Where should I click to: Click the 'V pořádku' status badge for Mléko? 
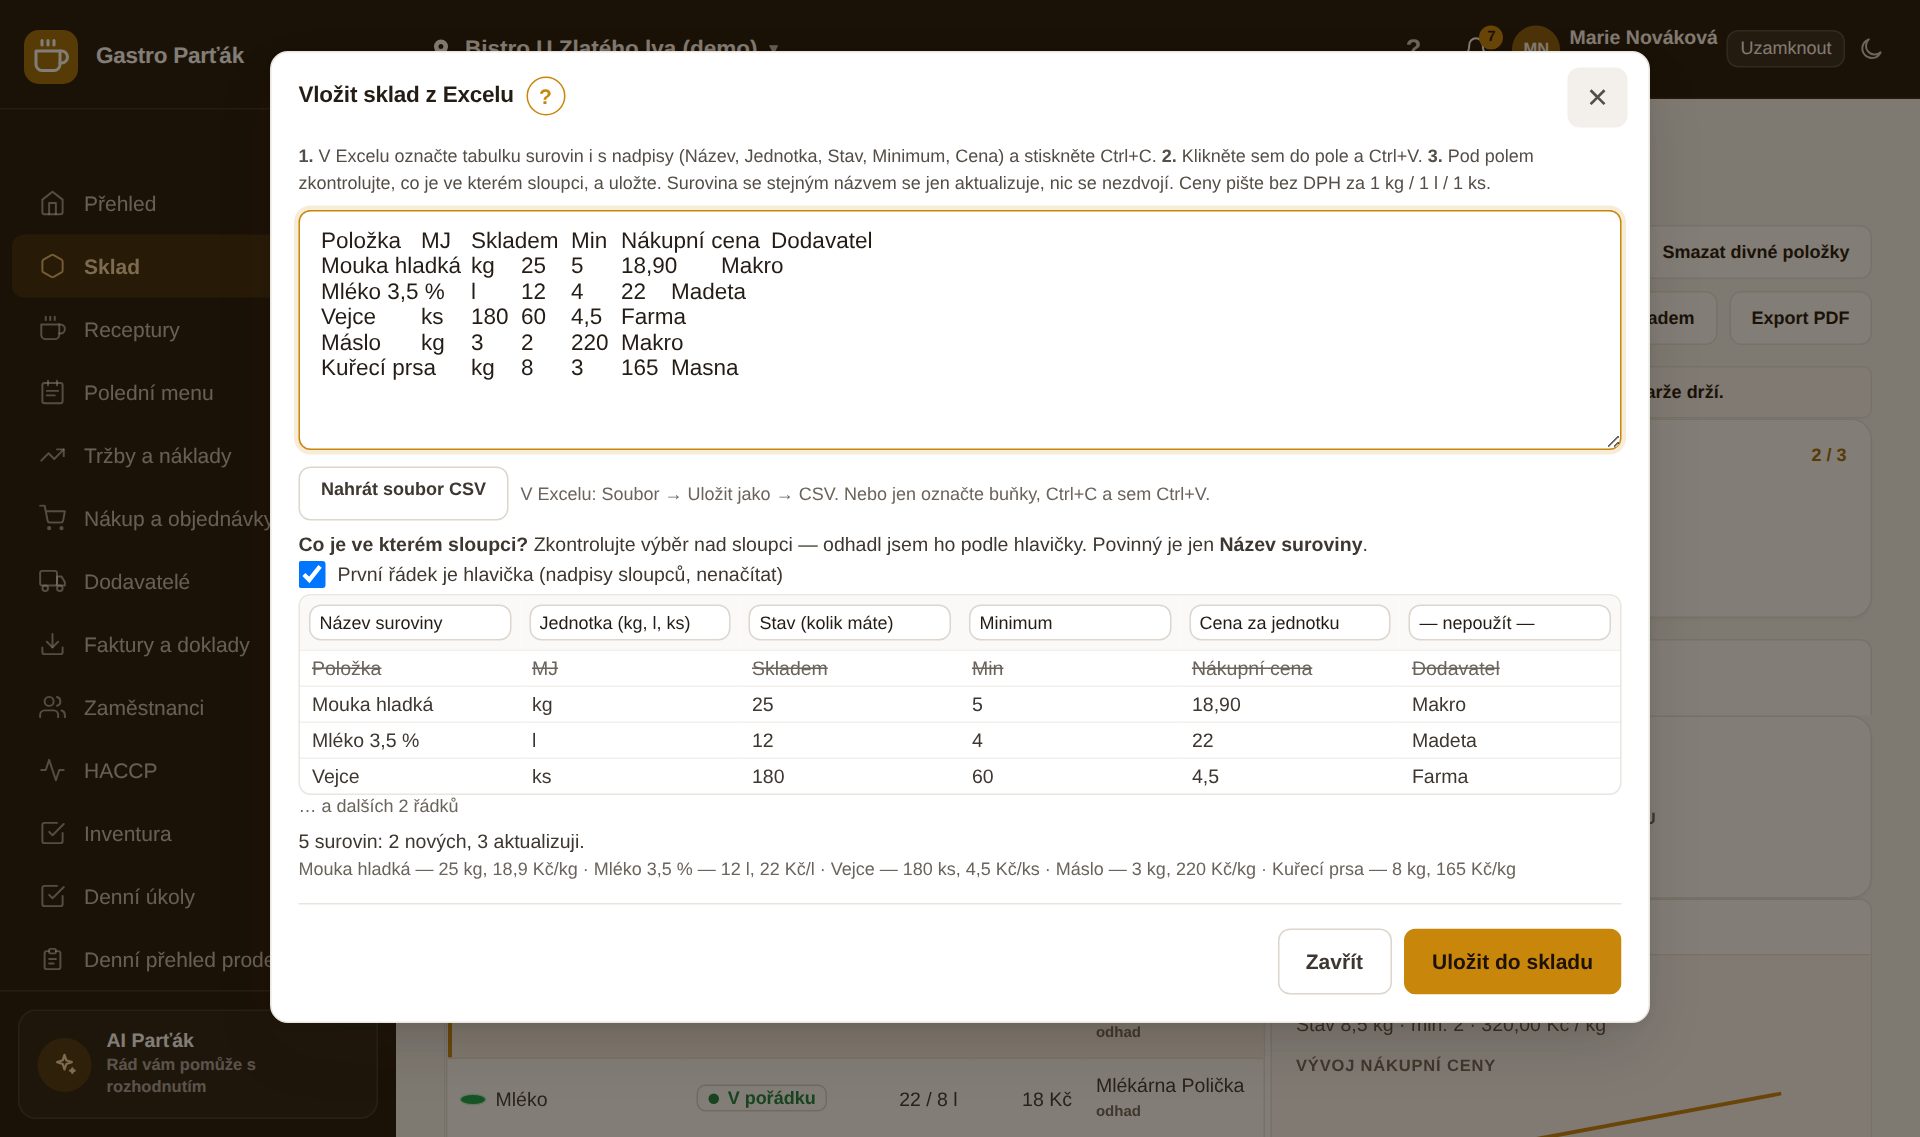click(762, 1098)
